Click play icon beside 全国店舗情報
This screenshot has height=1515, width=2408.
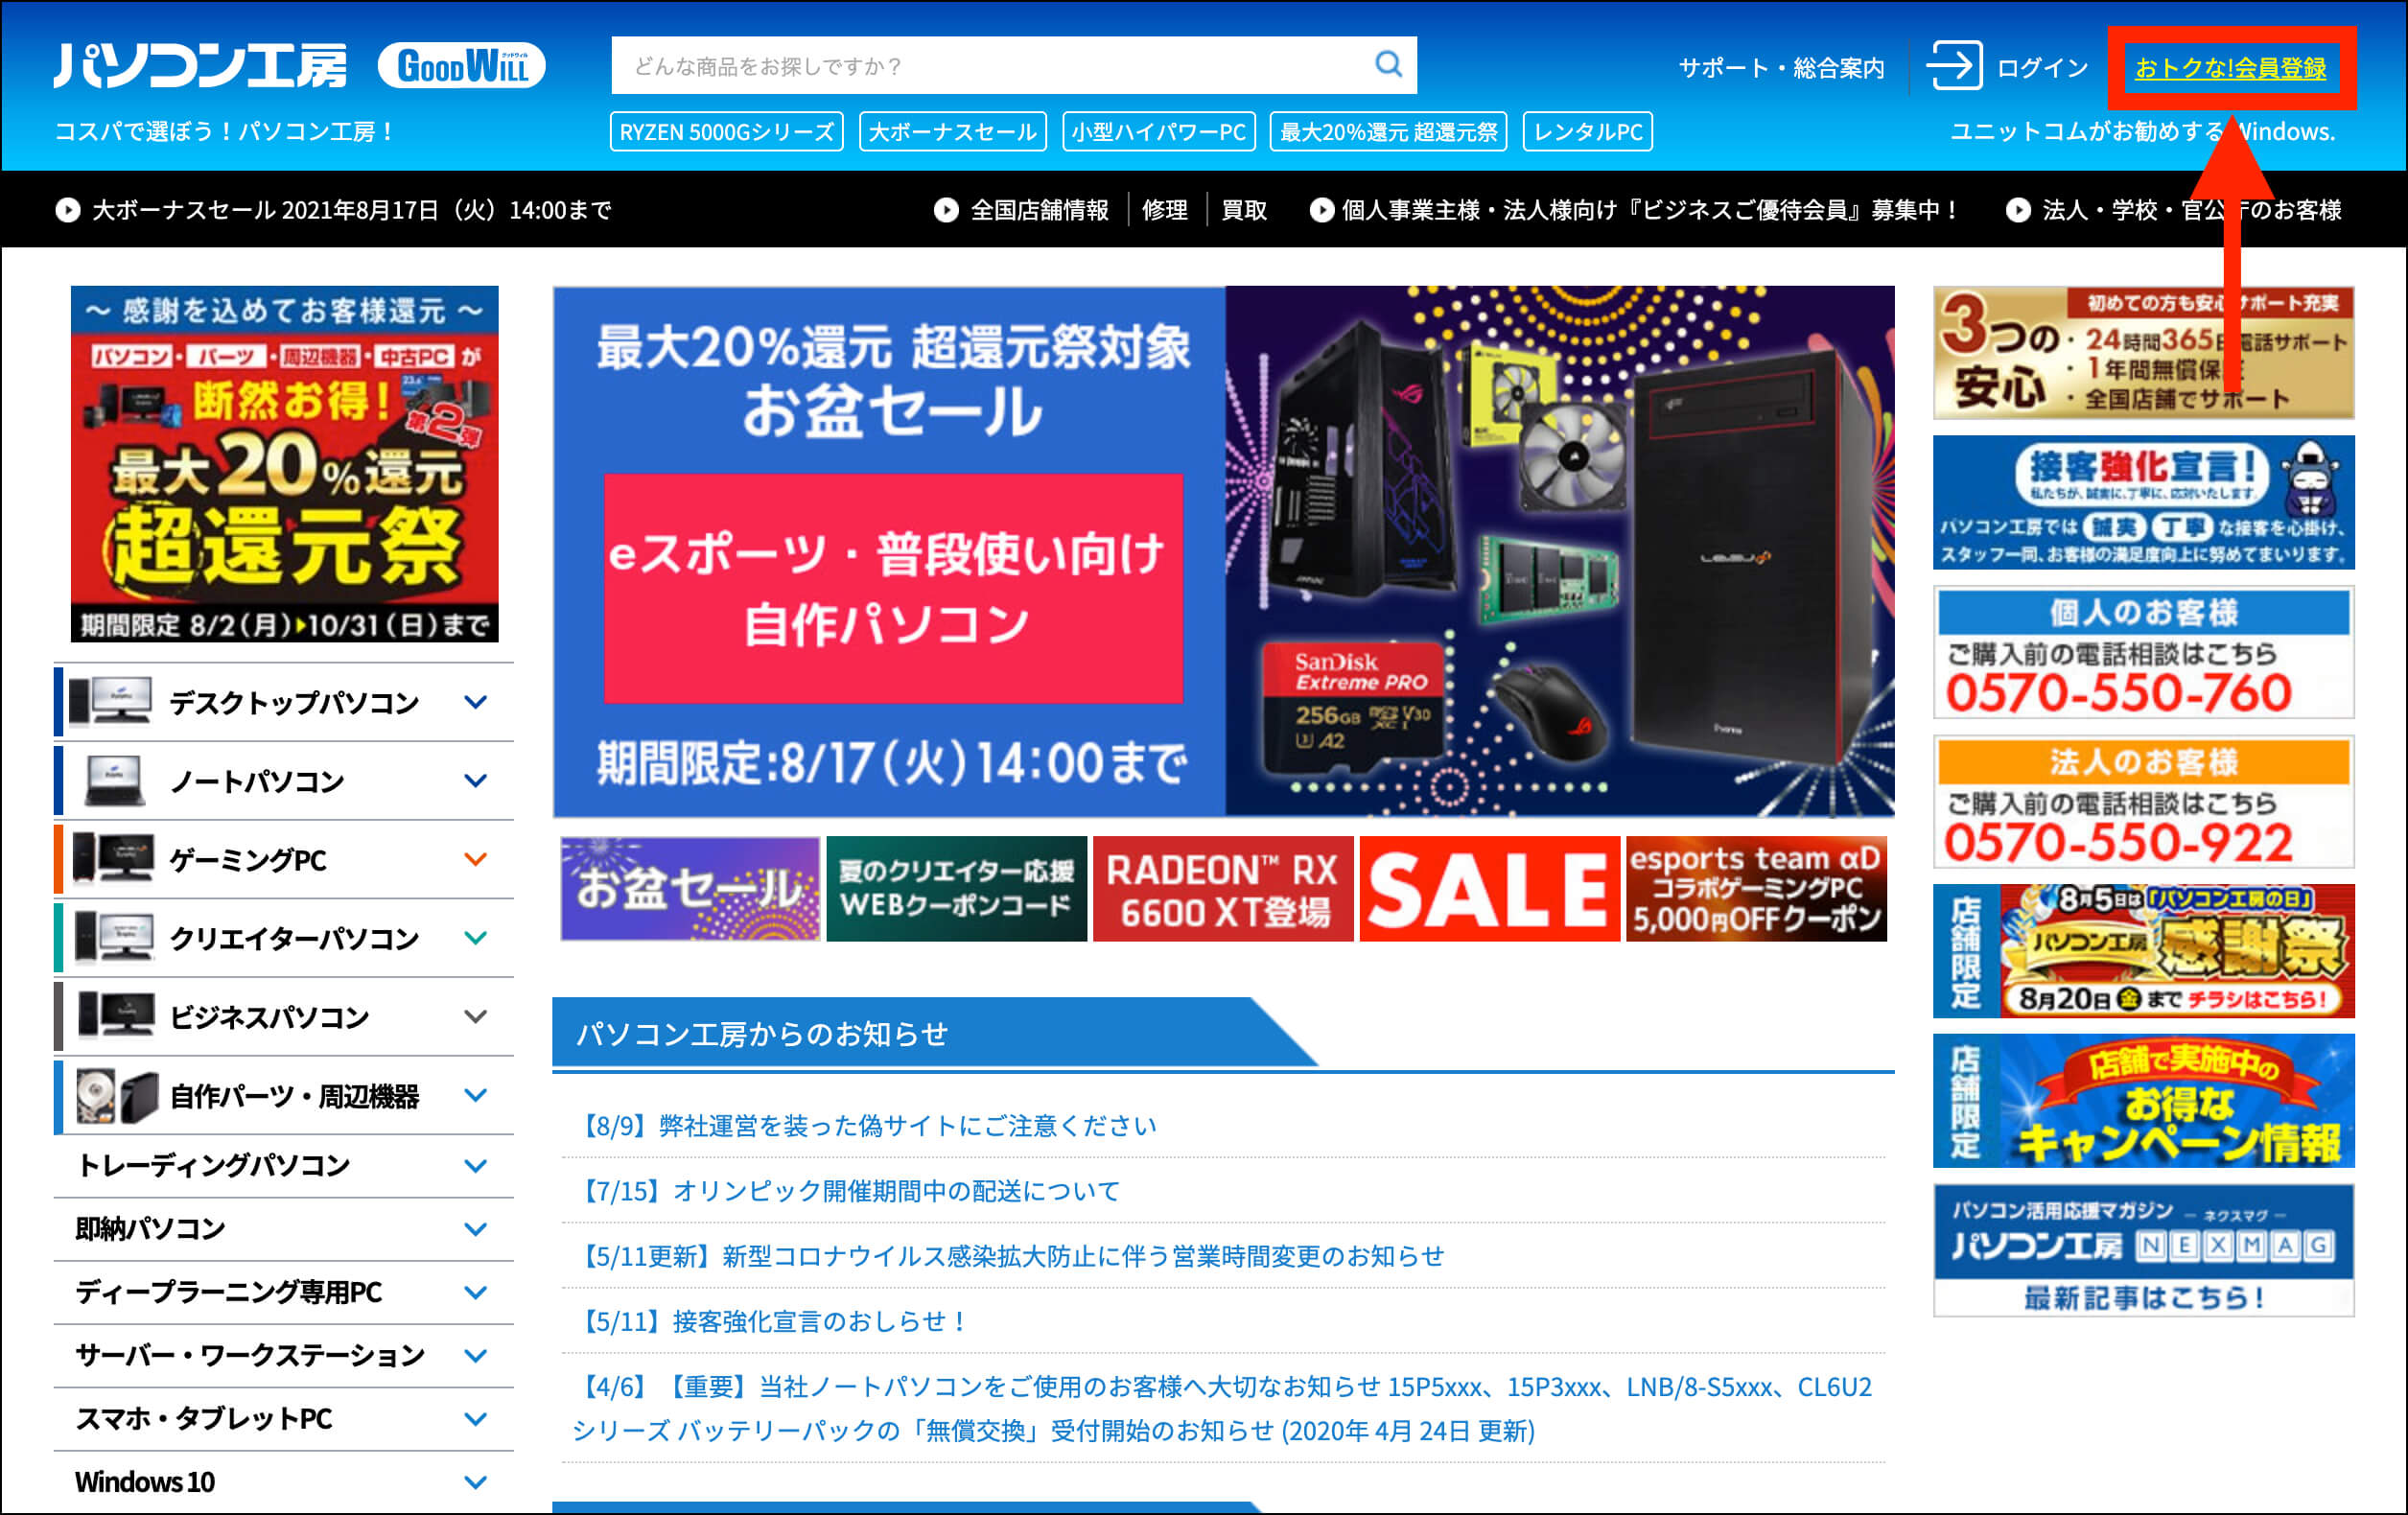coord(946,210)
